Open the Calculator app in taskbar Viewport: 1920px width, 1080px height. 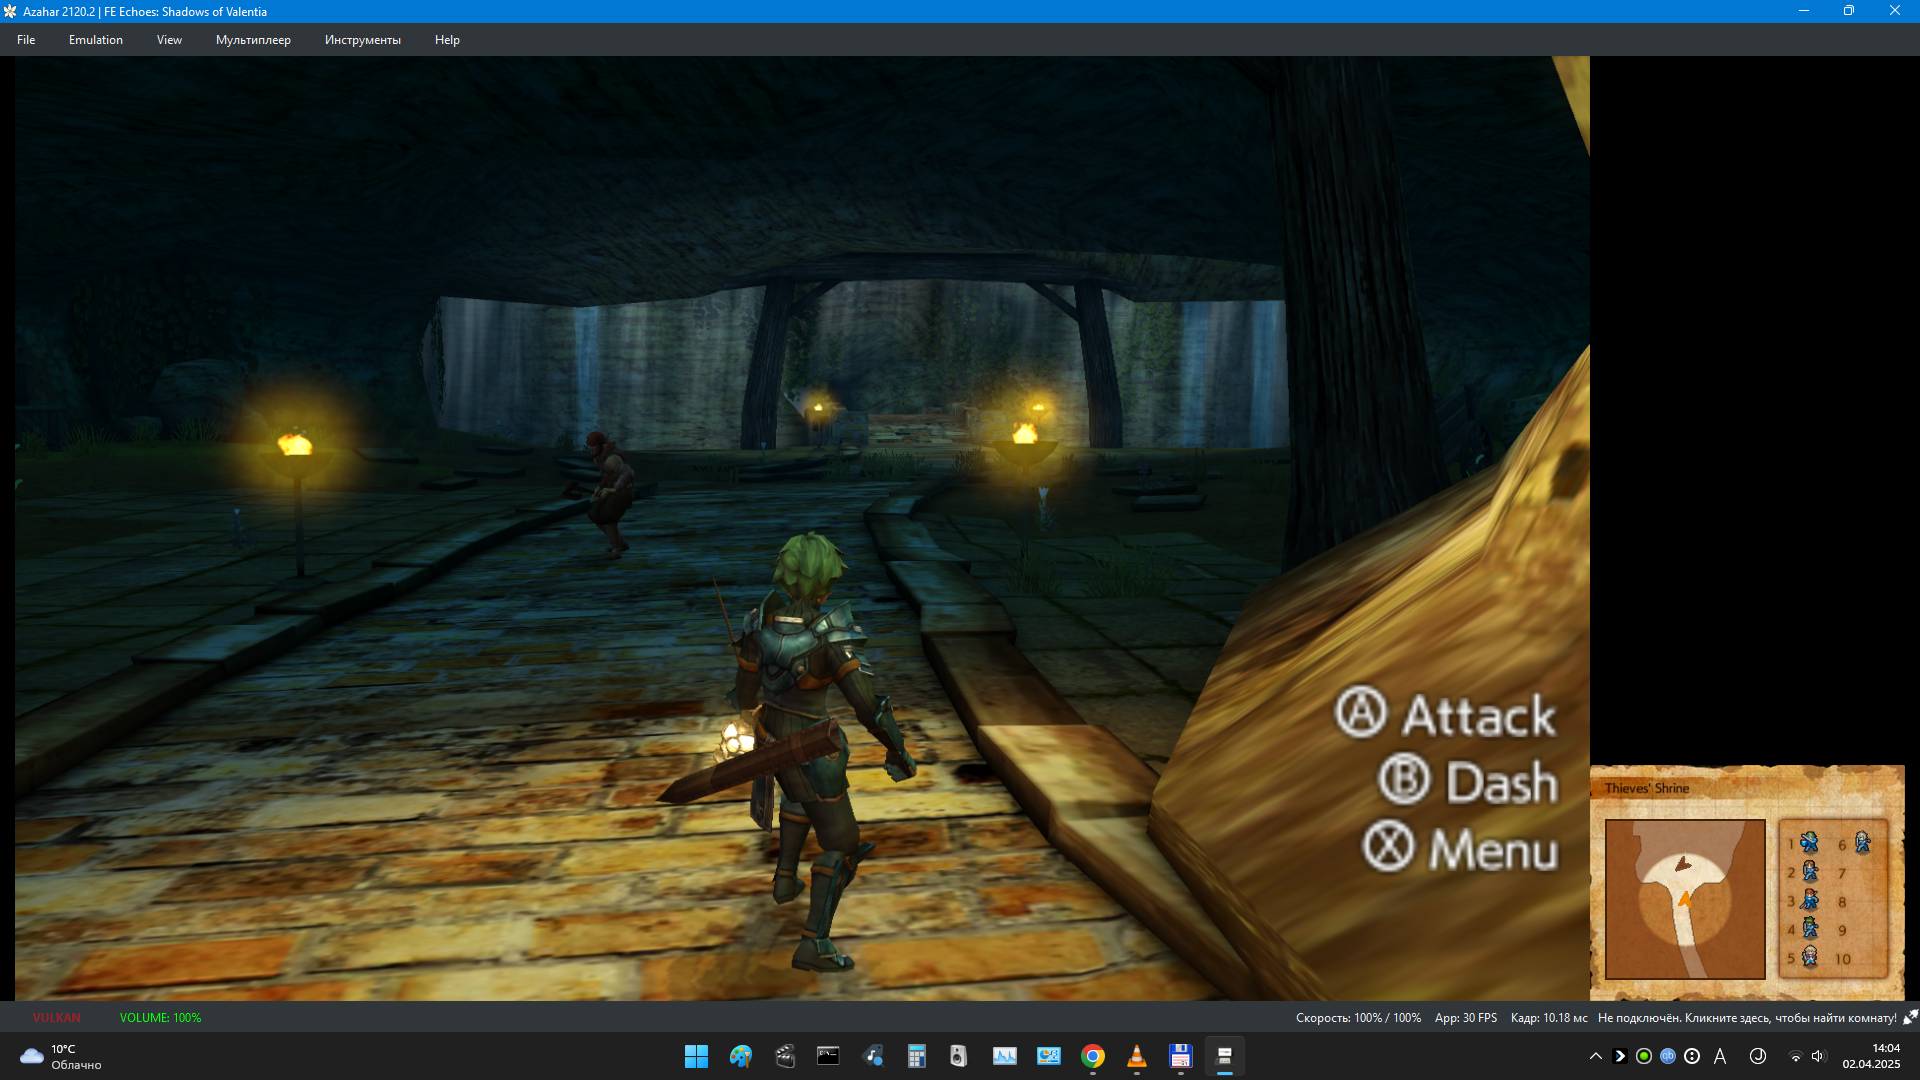pyautogui.click(x=916, y=1056)
